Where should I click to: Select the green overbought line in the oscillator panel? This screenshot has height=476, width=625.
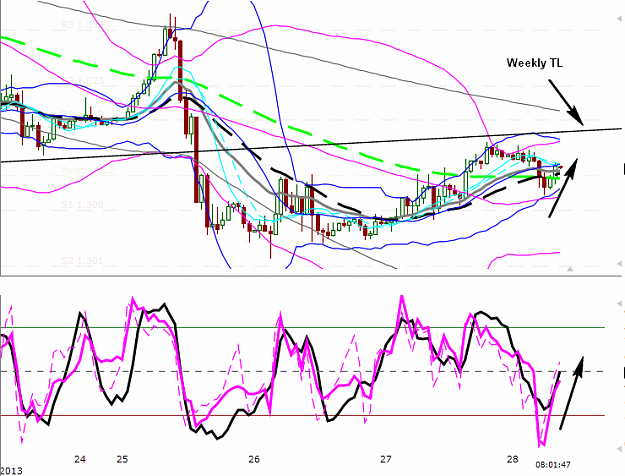point(303,328)
